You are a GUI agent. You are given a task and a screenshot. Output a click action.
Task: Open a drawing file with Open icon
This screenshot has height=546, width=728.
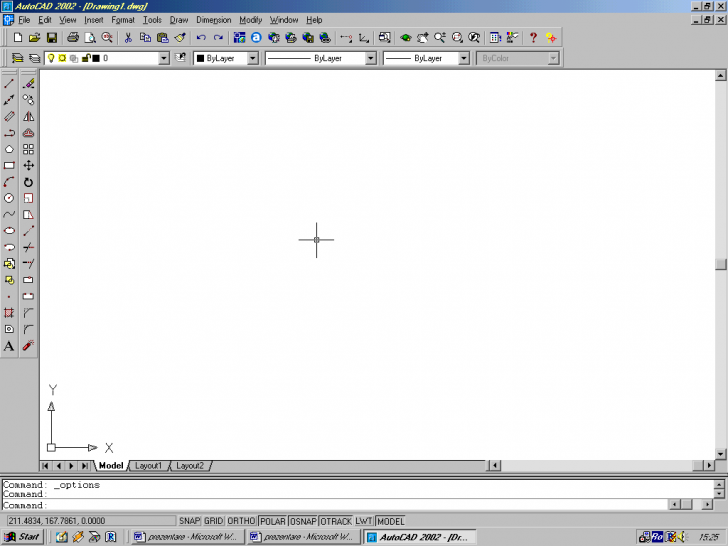(34, 38)
